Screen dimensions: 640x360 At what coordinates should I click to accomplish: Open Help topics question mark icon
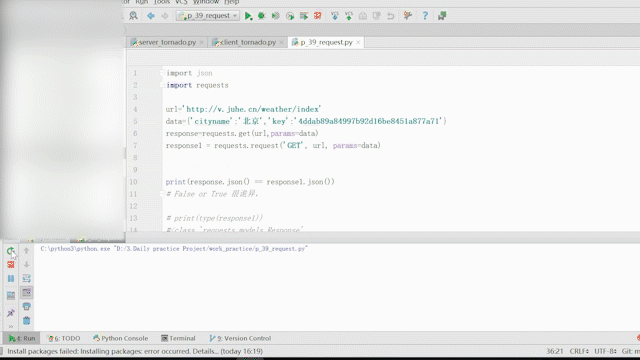[425, 16]
